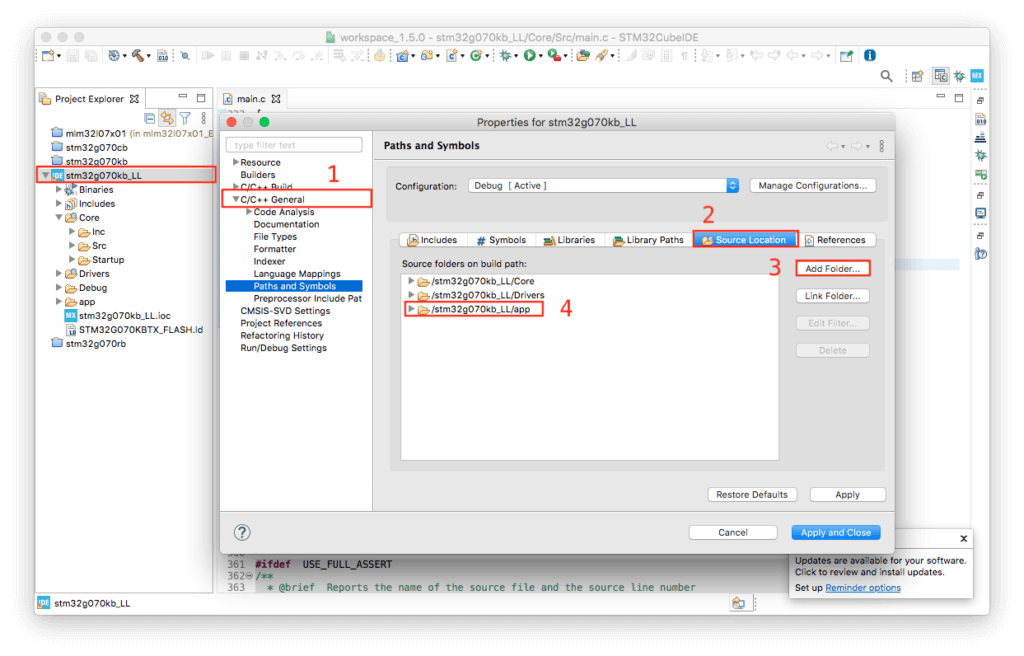This screenshot has height=656, width=1024.
Task: Click the Build hammer toolbar icon
Action: 137,56
